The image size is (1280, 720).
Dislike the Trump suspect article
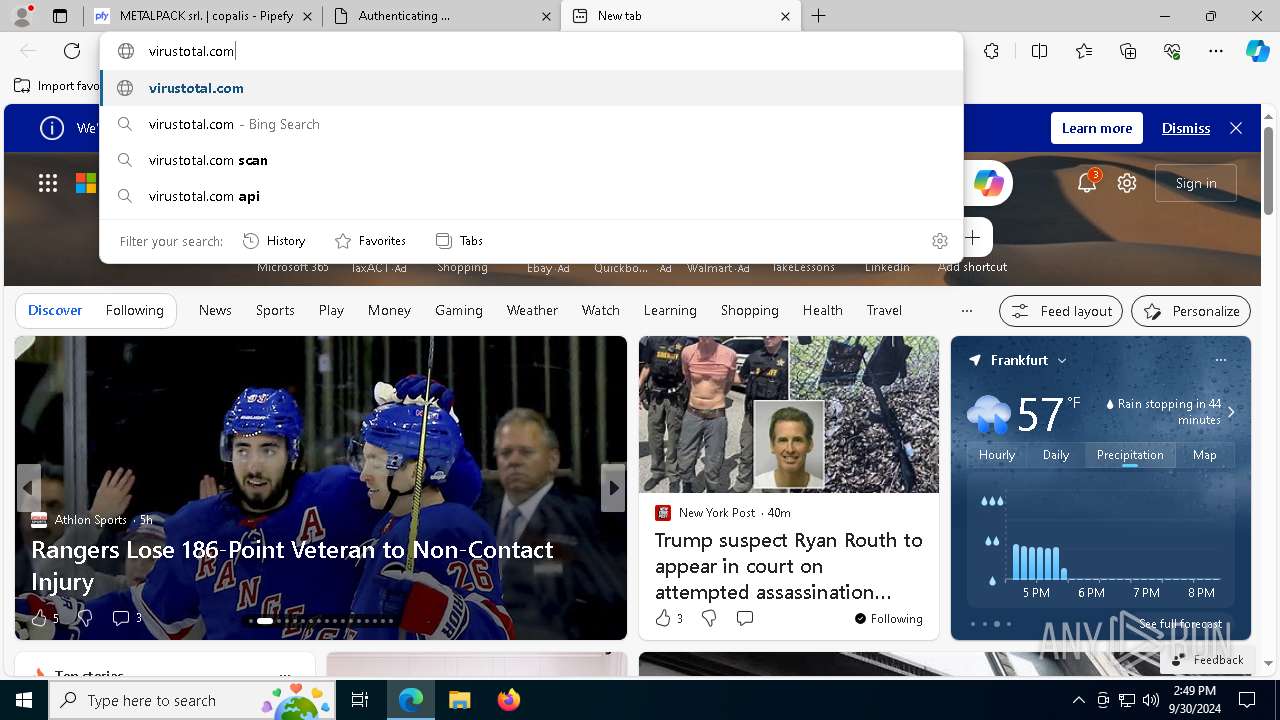(x=709, y=619)
